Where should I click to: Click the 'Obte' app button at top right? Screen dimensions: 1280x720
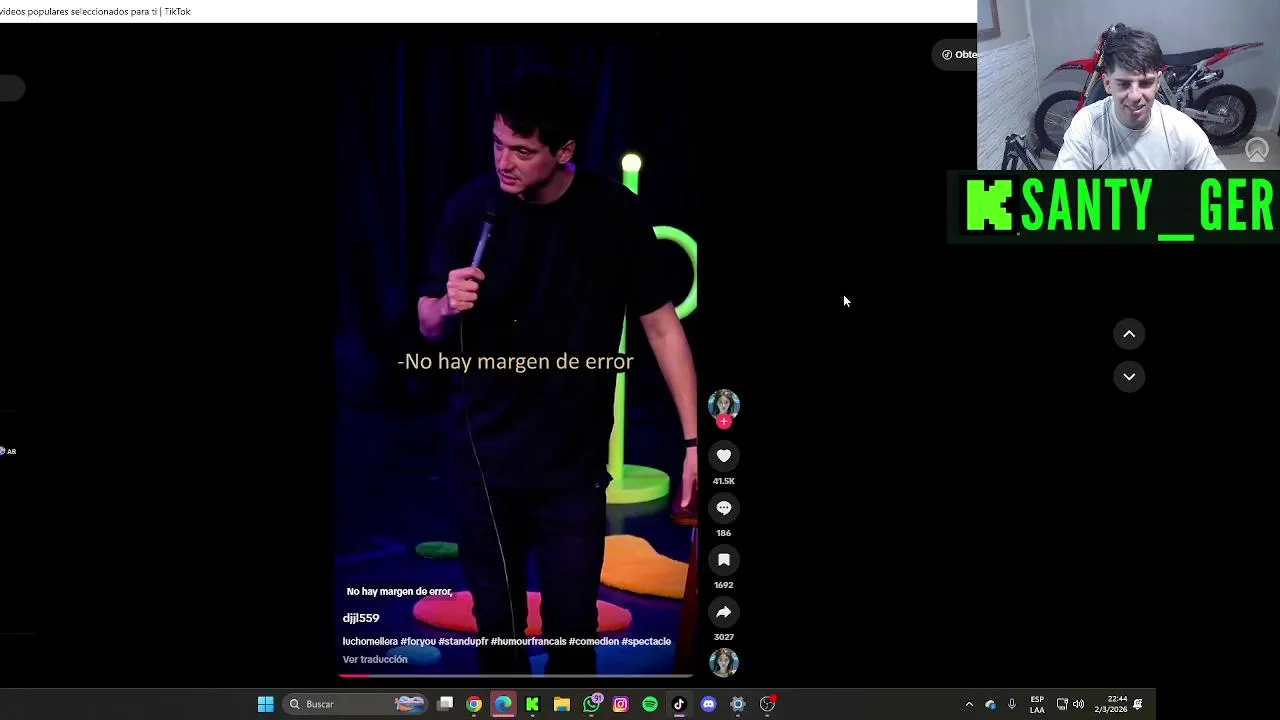[x=958, y=55]
